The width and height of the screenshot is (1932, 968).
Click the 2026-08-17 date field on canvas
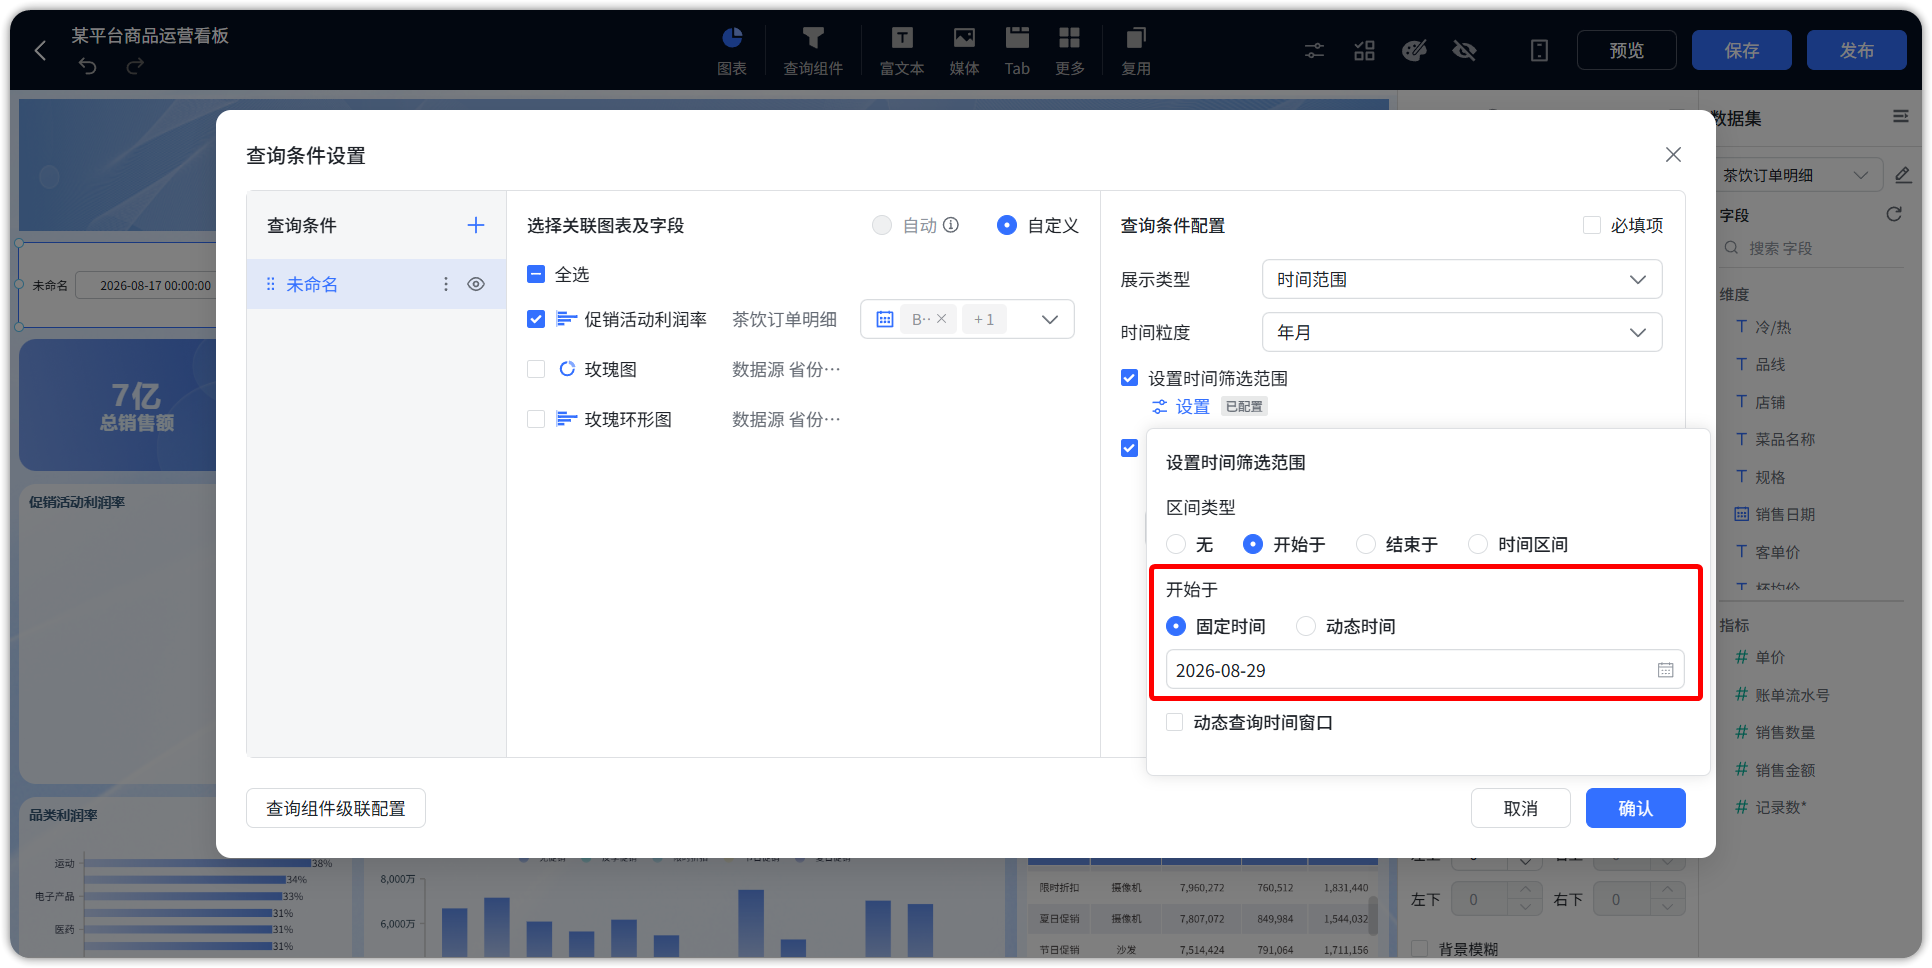click(x=146, y=285)
